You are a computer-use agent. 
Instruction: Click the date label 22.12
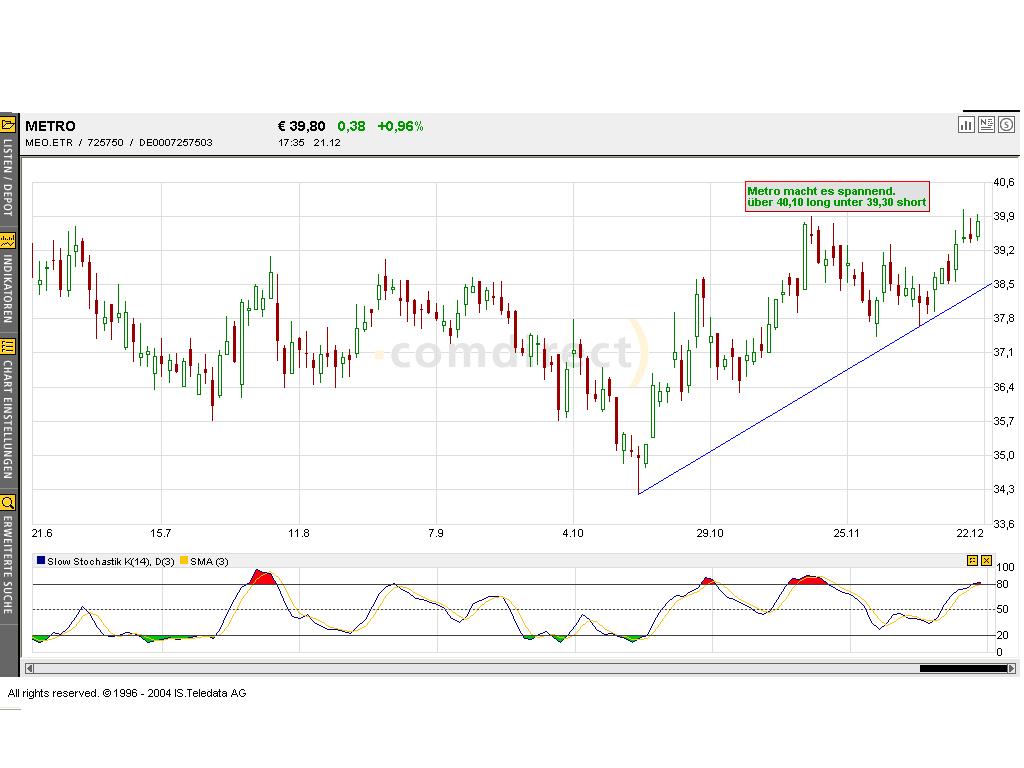tap(970, 533)
